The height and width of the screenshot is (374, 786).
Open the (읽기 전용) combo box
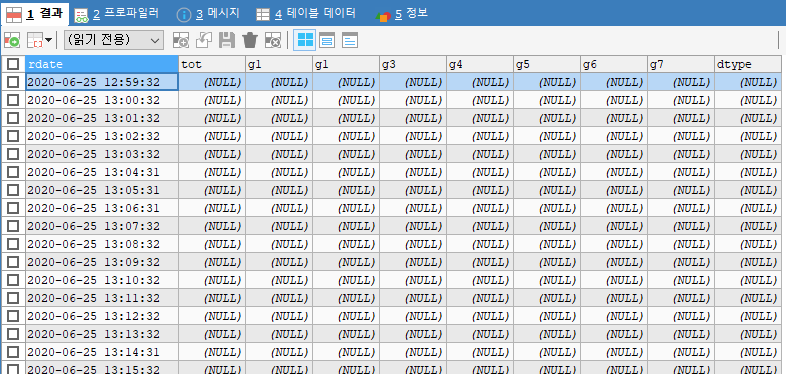point(114,40)
